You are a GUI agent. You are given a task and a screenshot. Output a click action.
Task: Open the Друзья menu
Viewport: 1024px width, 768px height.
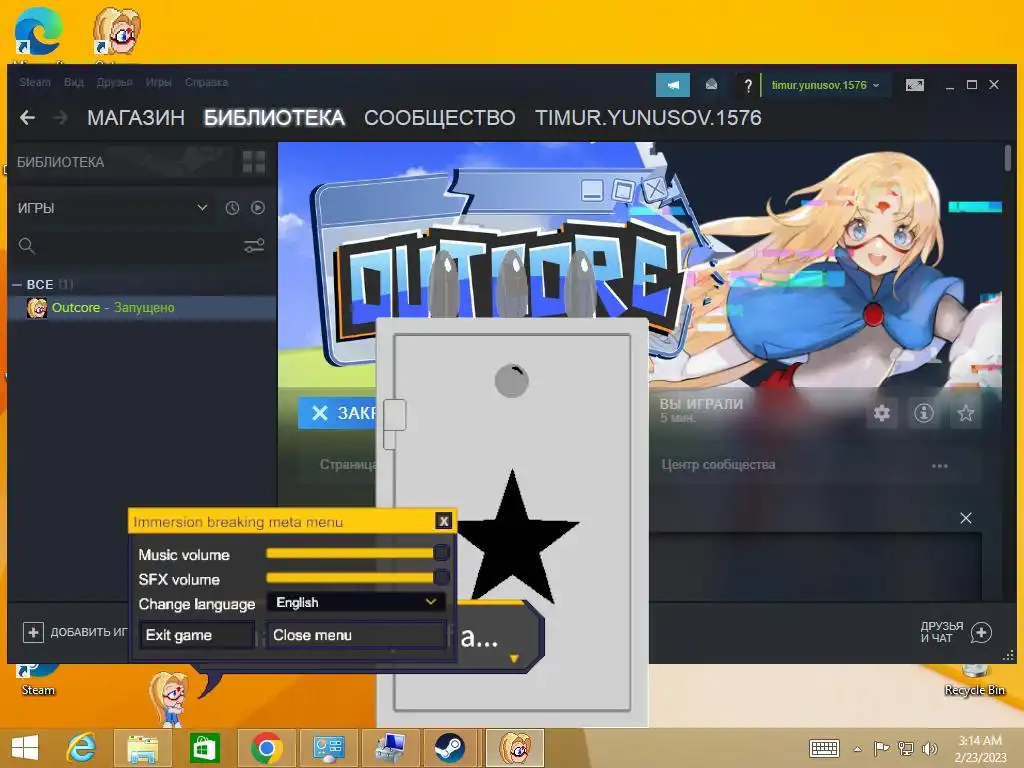pos(114,82)
